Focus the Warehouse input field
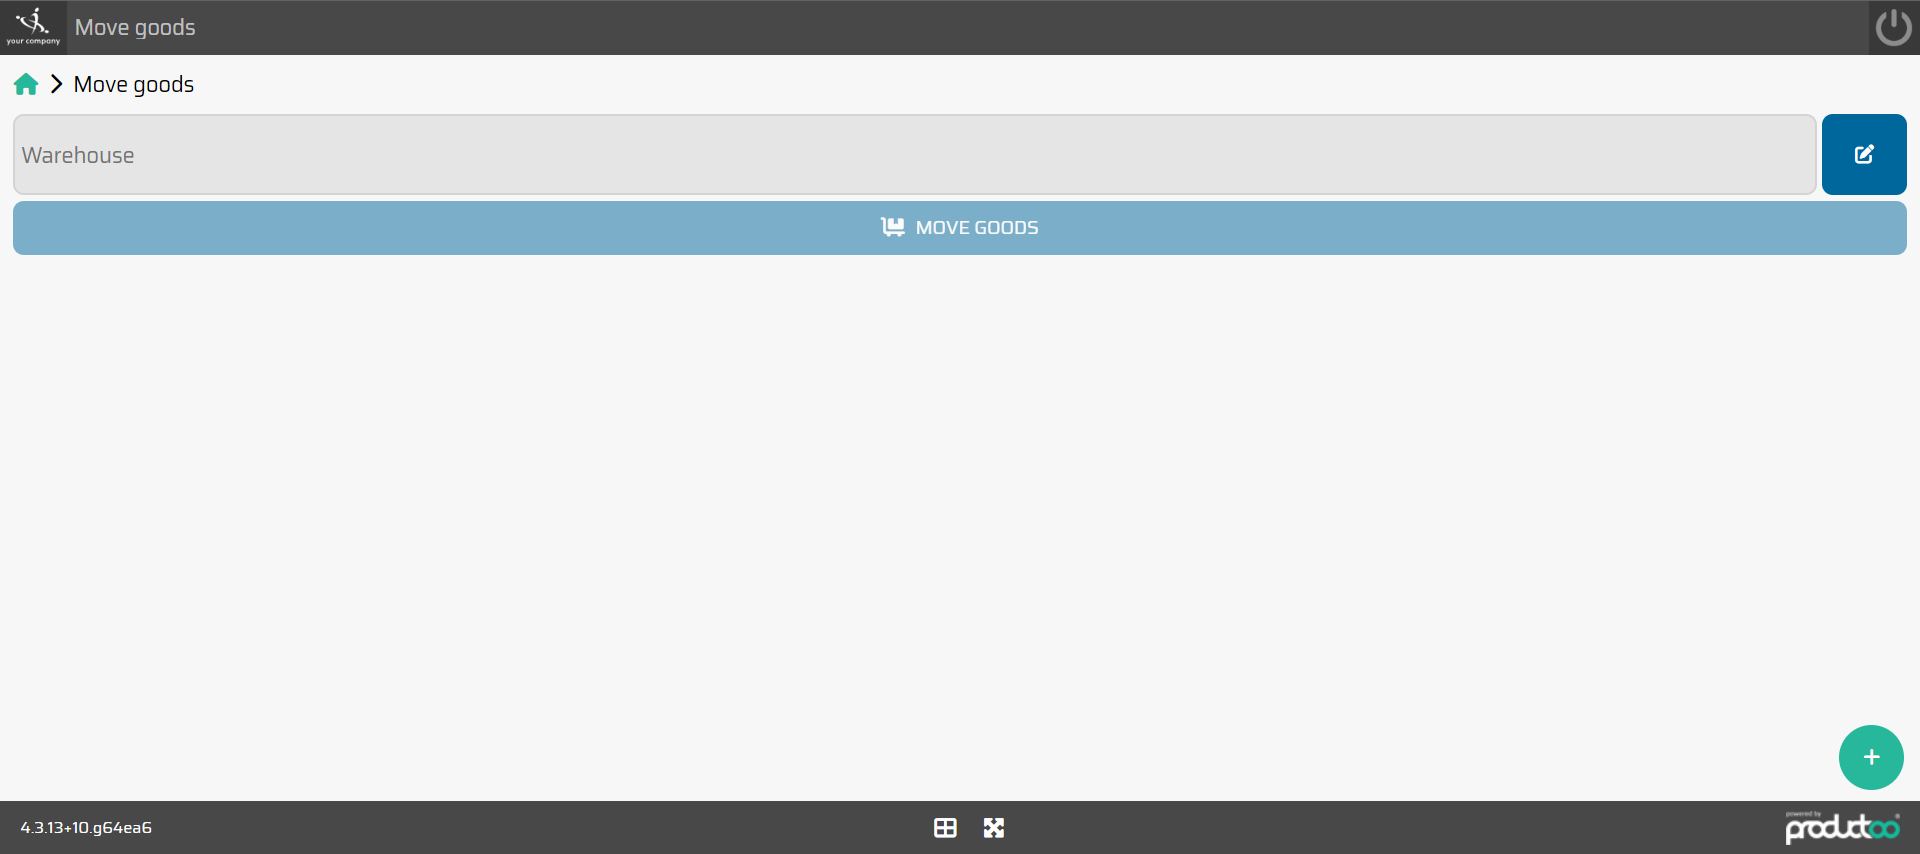1920x854 pixels. click(914, 154)
